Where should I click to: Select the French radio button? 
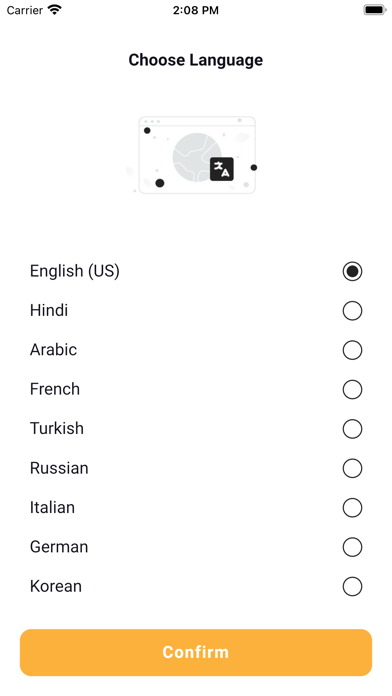352,390
